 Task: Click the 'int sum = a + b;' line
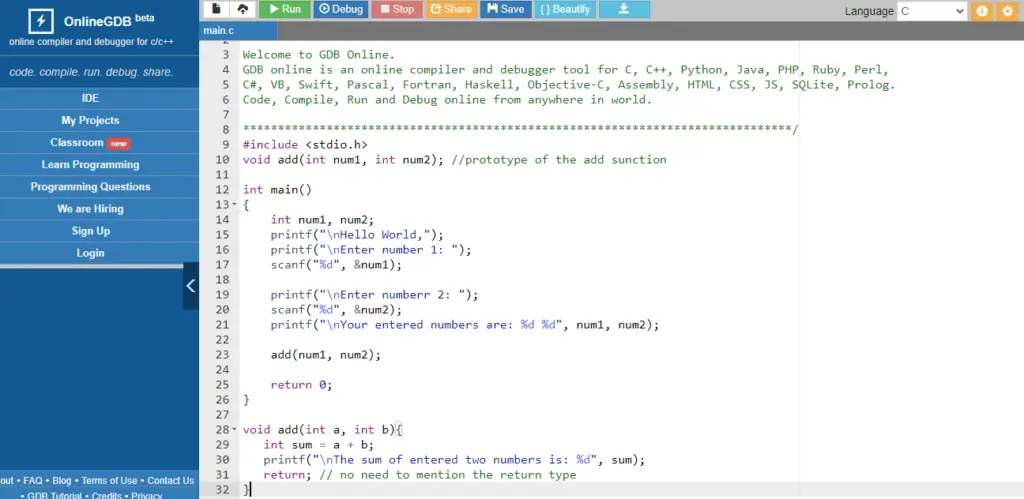[x=319, y=445]
